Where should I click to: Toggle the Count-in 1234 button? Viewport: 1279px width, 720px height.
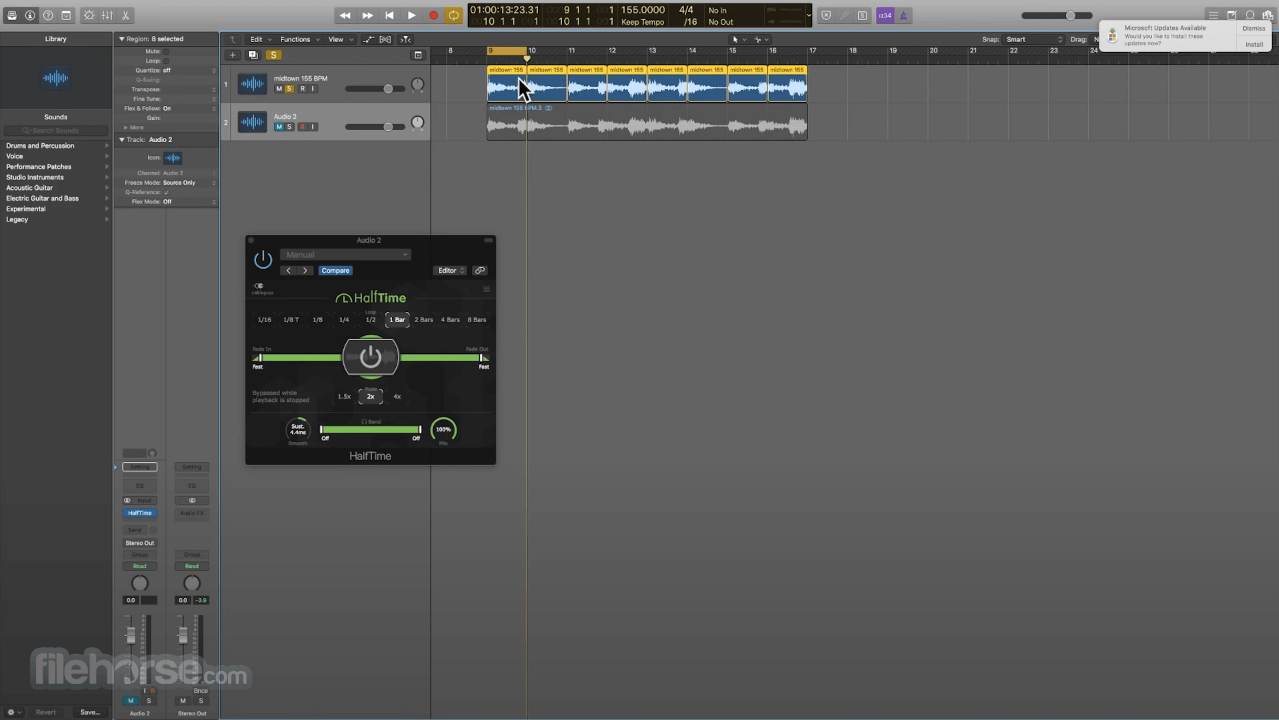pos(885,15)
